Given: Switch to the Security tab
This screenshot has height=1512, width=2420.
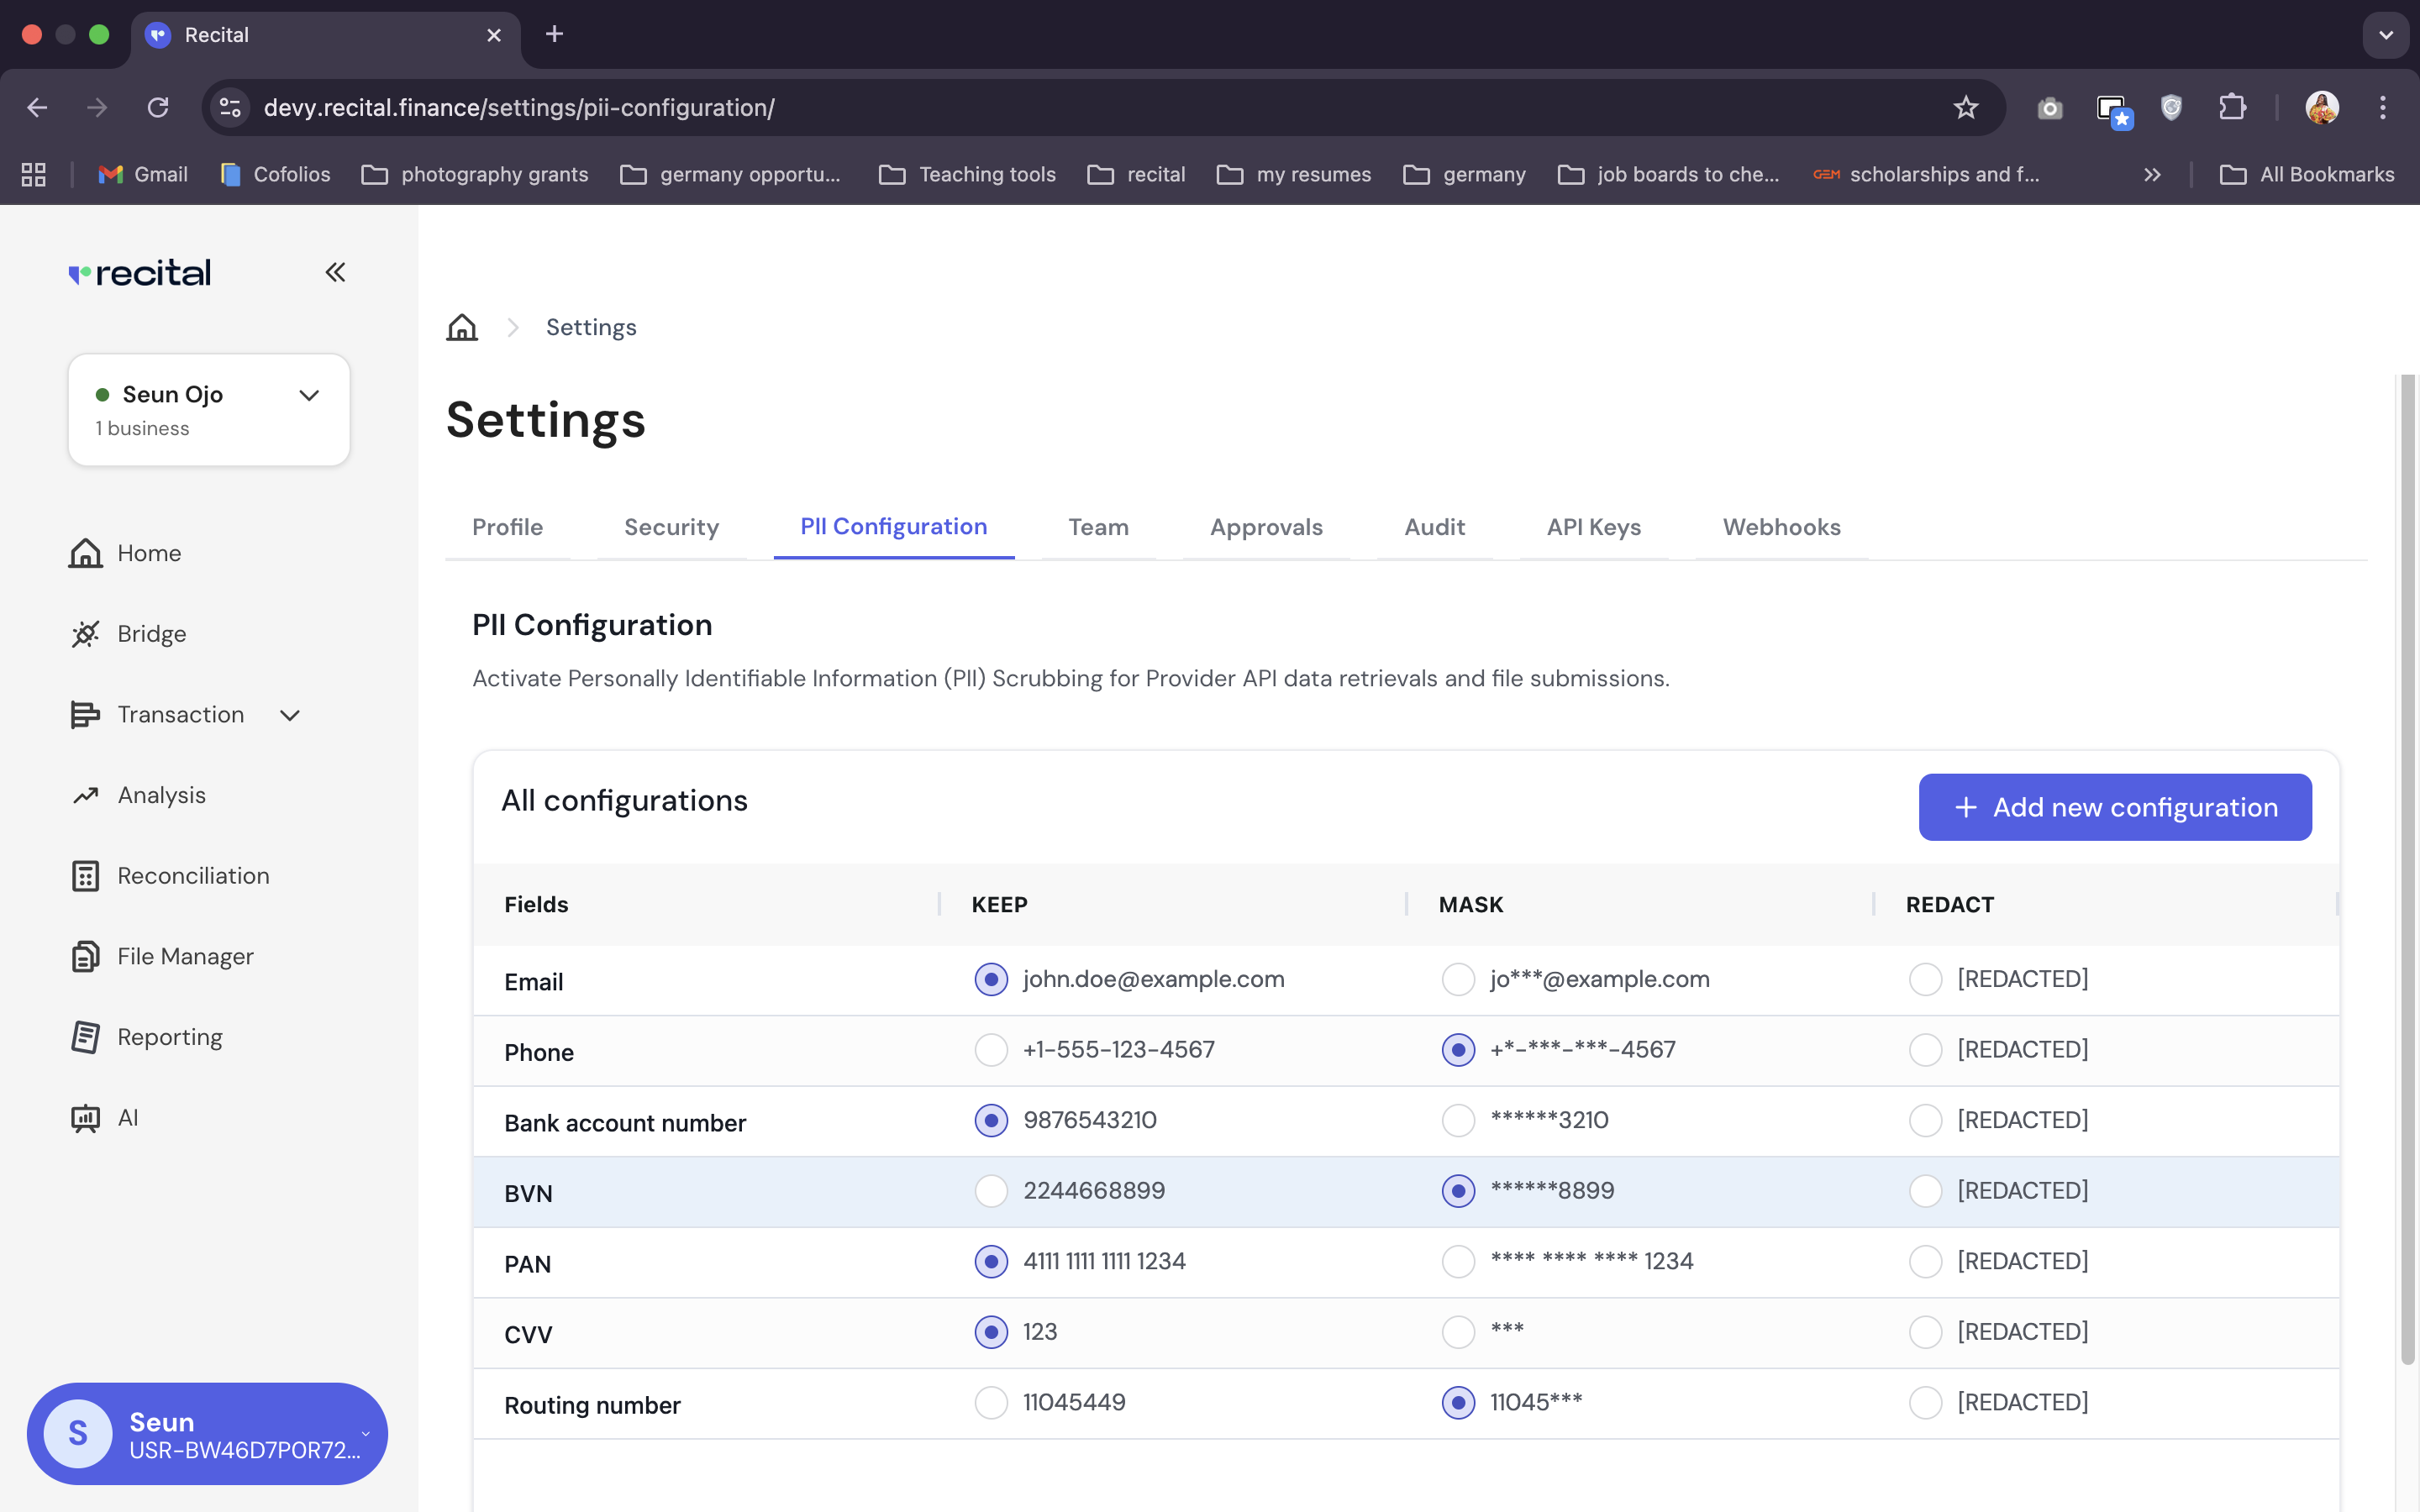Looking at the screenshot, I should point(671,527).
